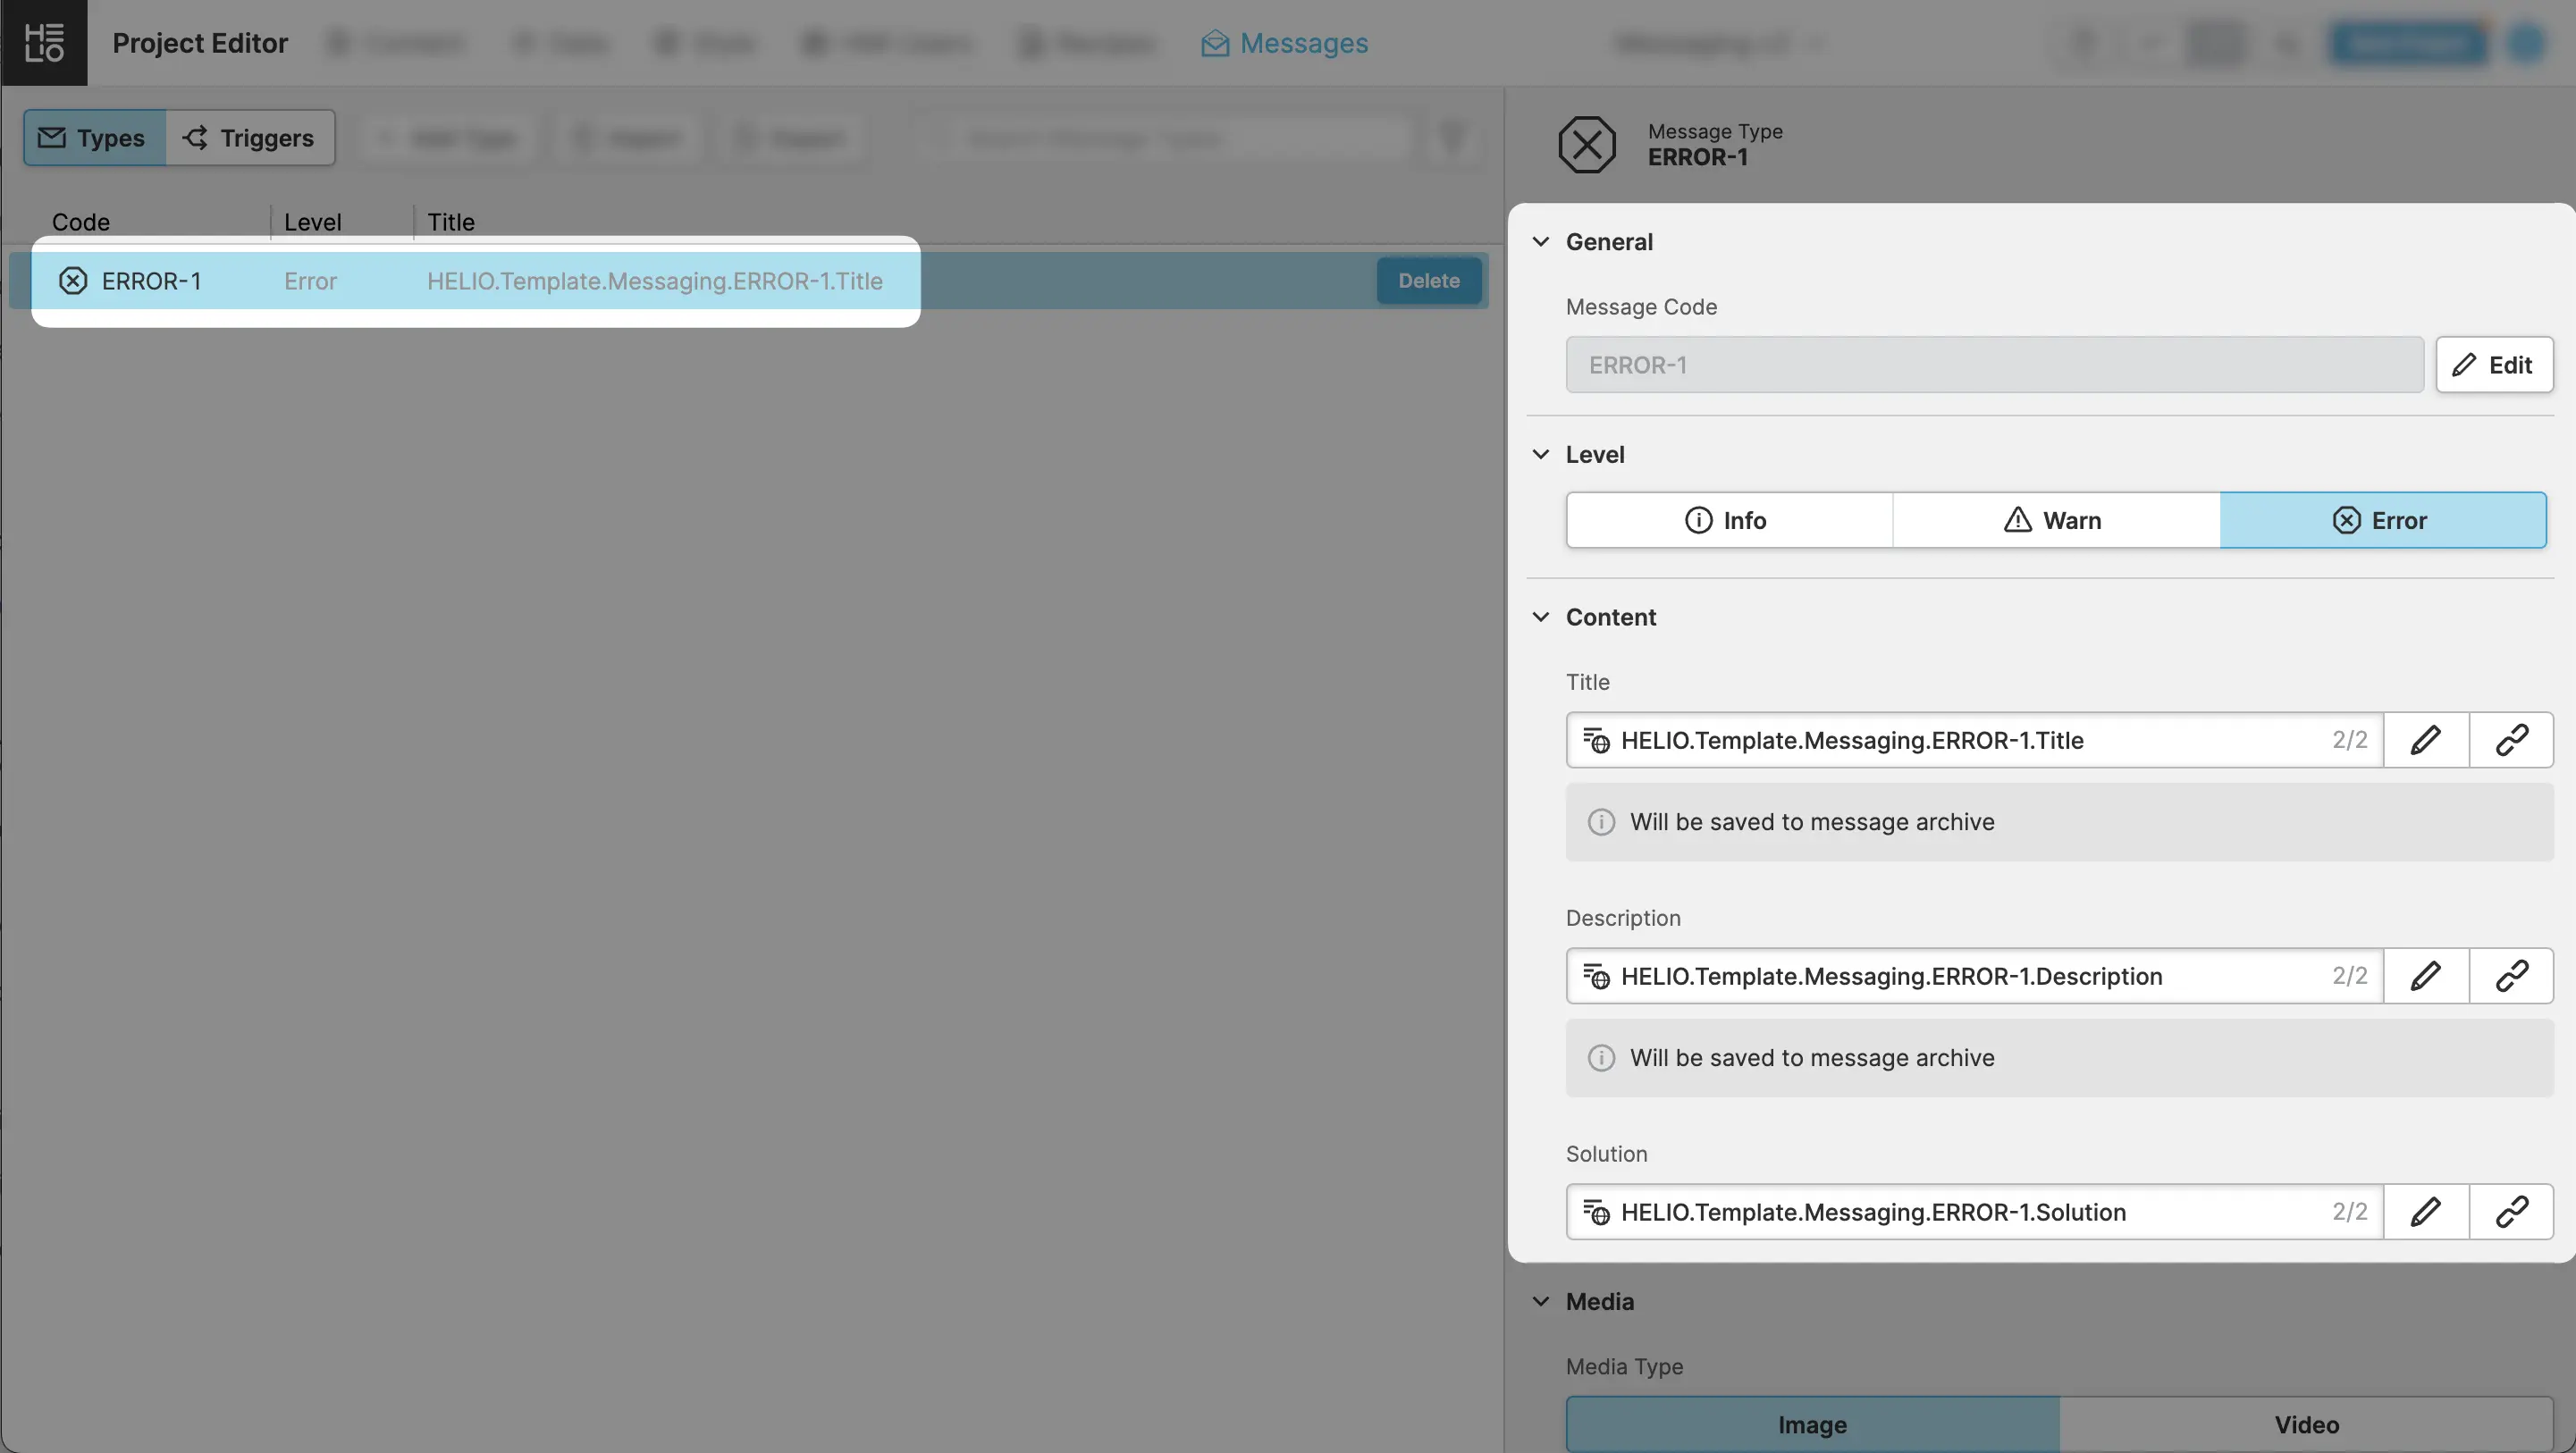Click the link icon for Title

(2511, 740)
